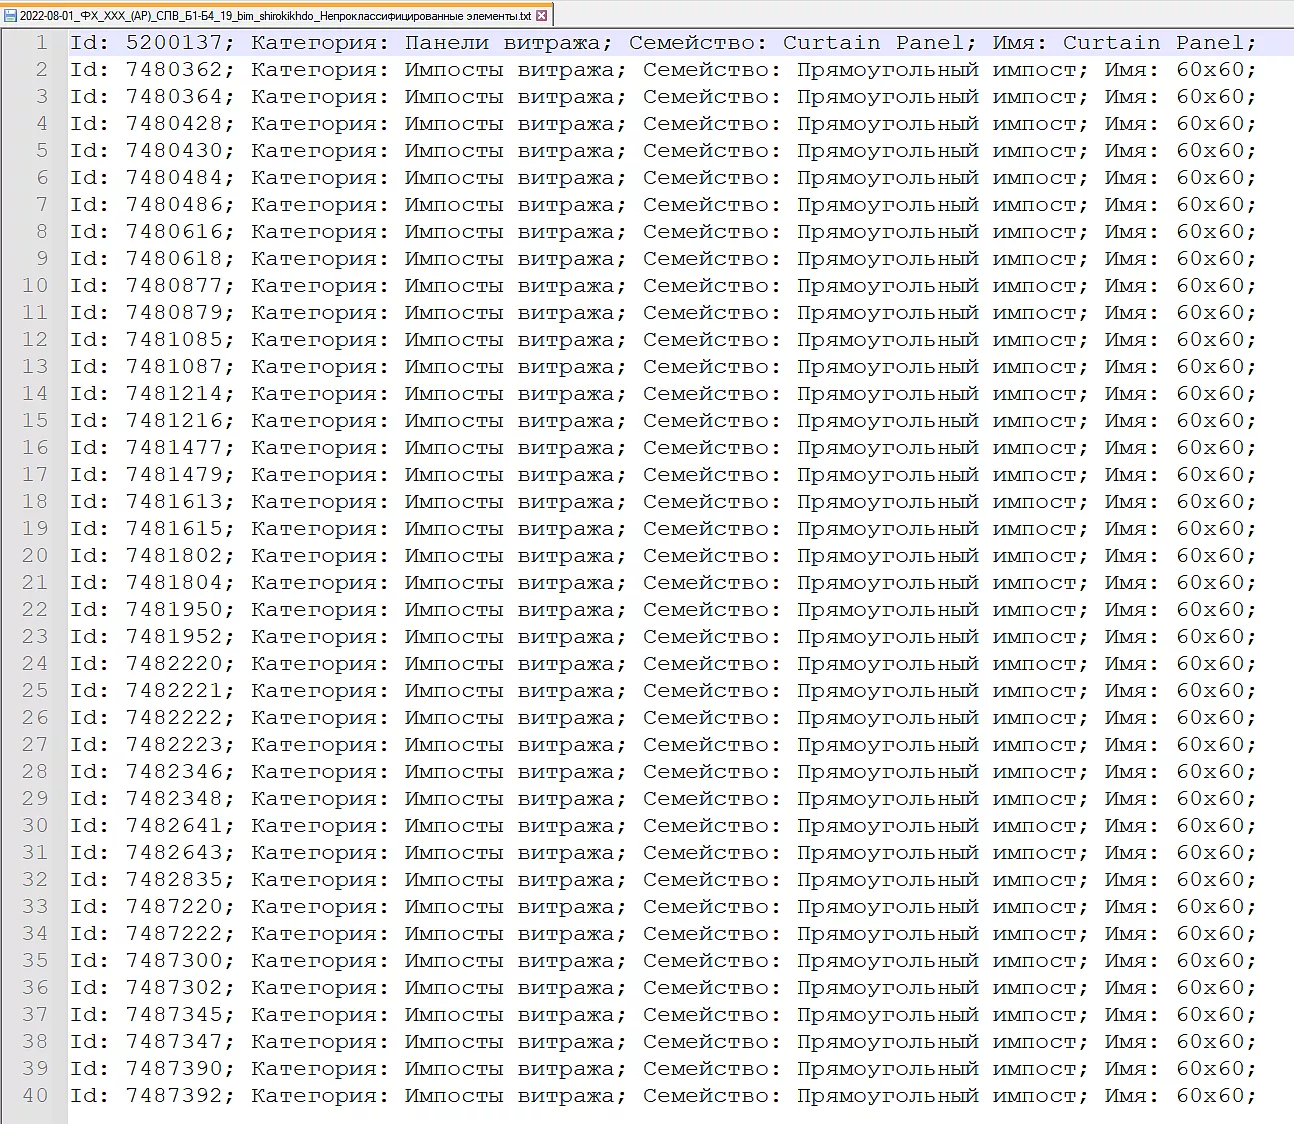
Task: Click '60x60' name value on line 5
Action: [1210, 151]
